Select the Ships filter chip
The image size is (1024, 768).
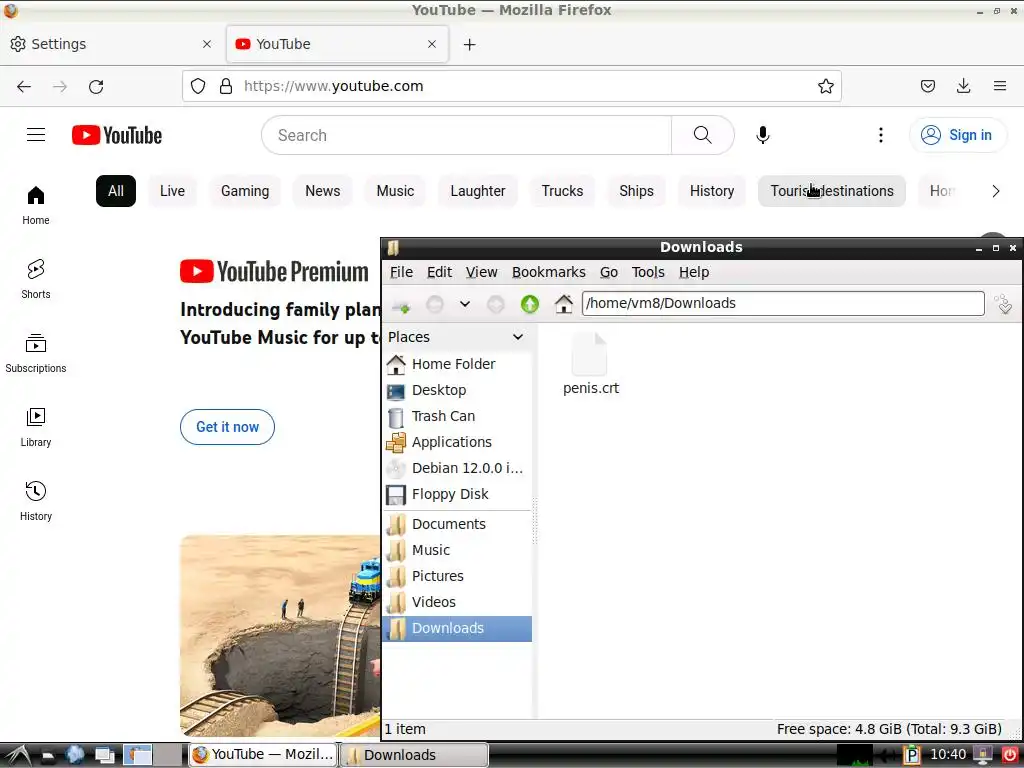click(636, 191)
